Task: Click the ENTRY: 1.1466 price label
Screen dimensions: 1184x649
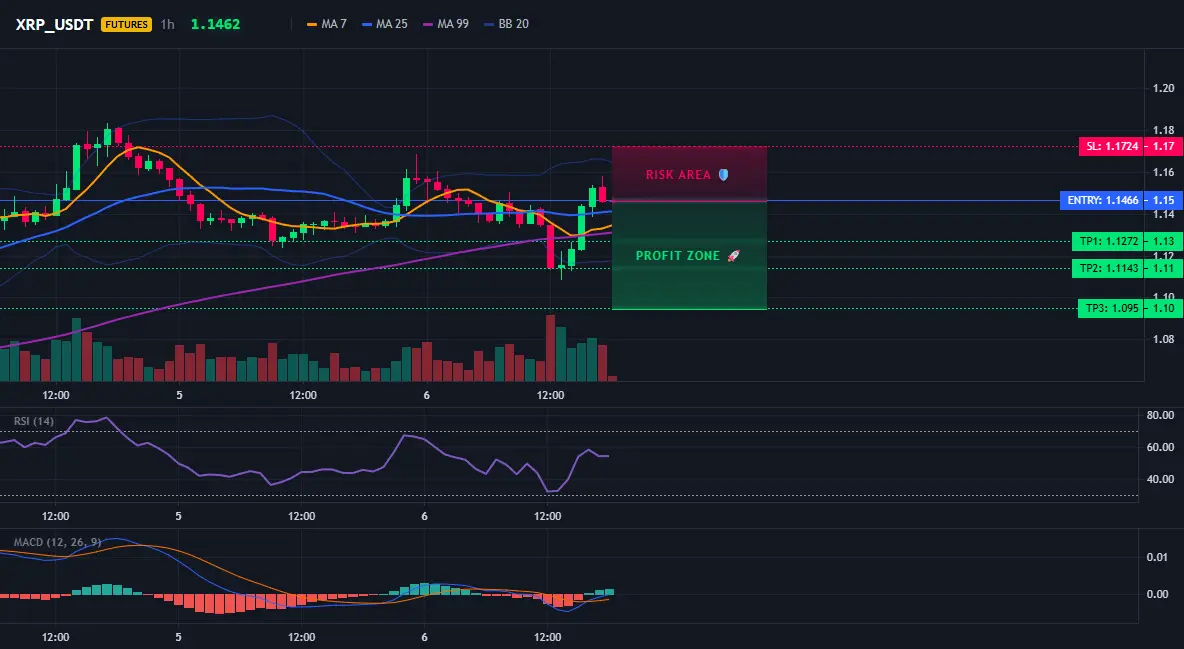Action: coord(1102,200)
